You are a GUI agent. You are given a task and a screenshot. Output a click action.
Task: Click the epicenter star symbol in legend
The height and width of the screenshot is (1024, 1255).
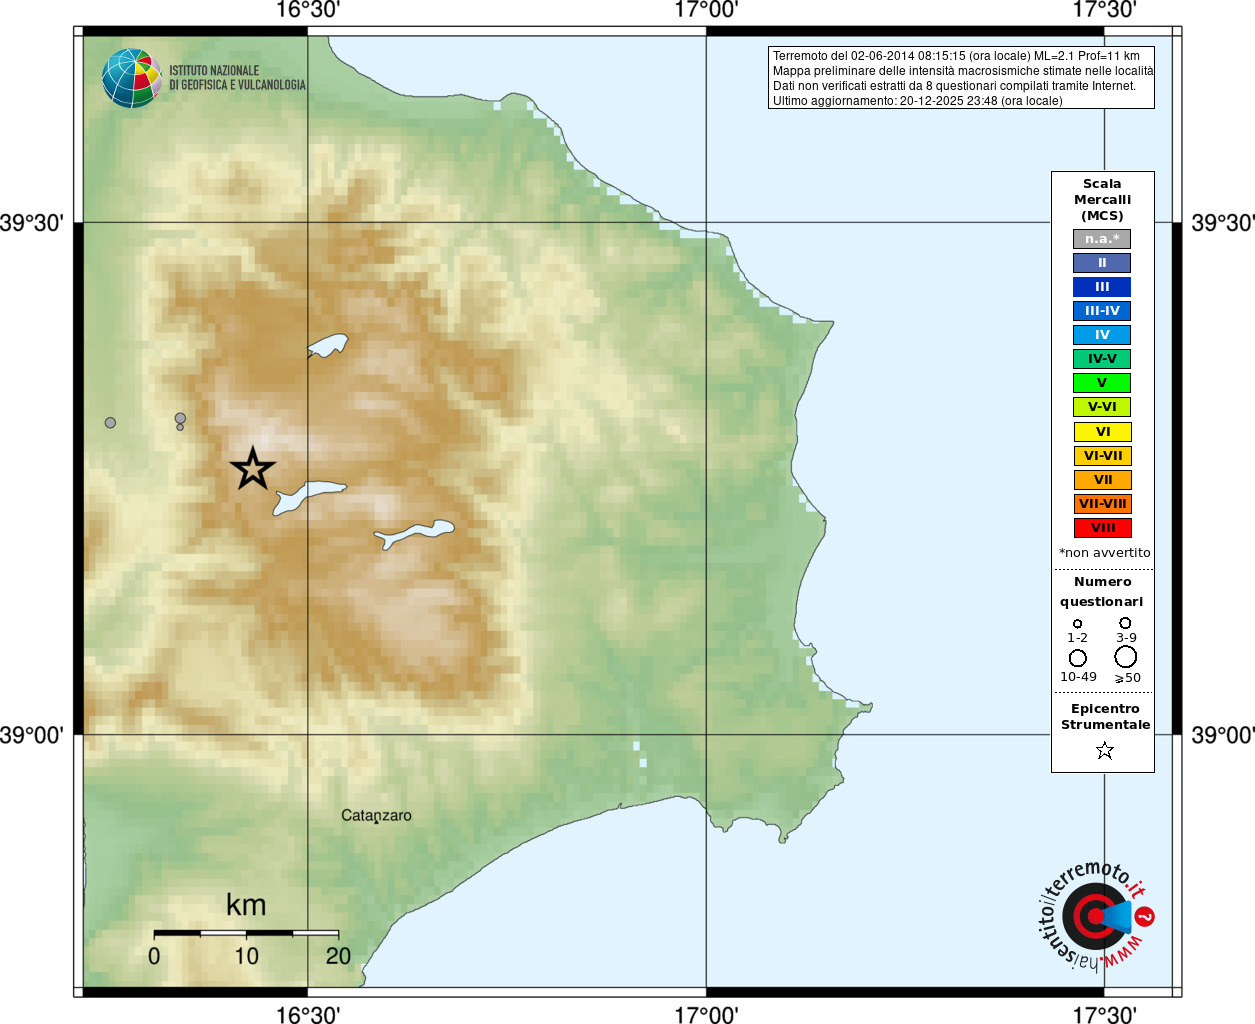[x=1105, y=750]
